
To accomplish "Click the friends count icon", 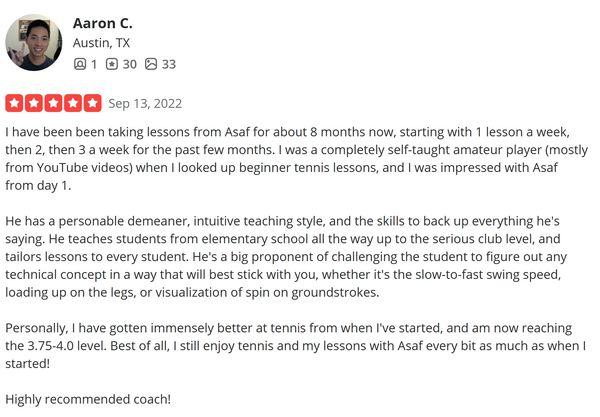I will click(80, 64).
